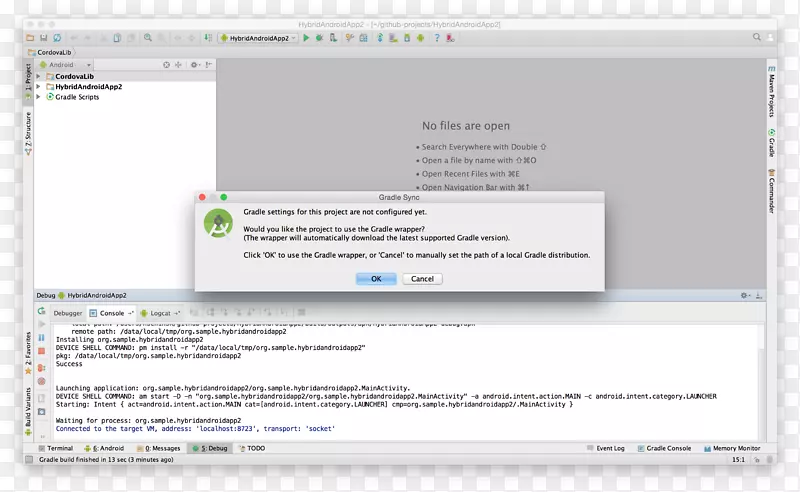Click the Rerun icon in the Debug panel
This screenshot has height=492, width=800.
pos(41,311)
